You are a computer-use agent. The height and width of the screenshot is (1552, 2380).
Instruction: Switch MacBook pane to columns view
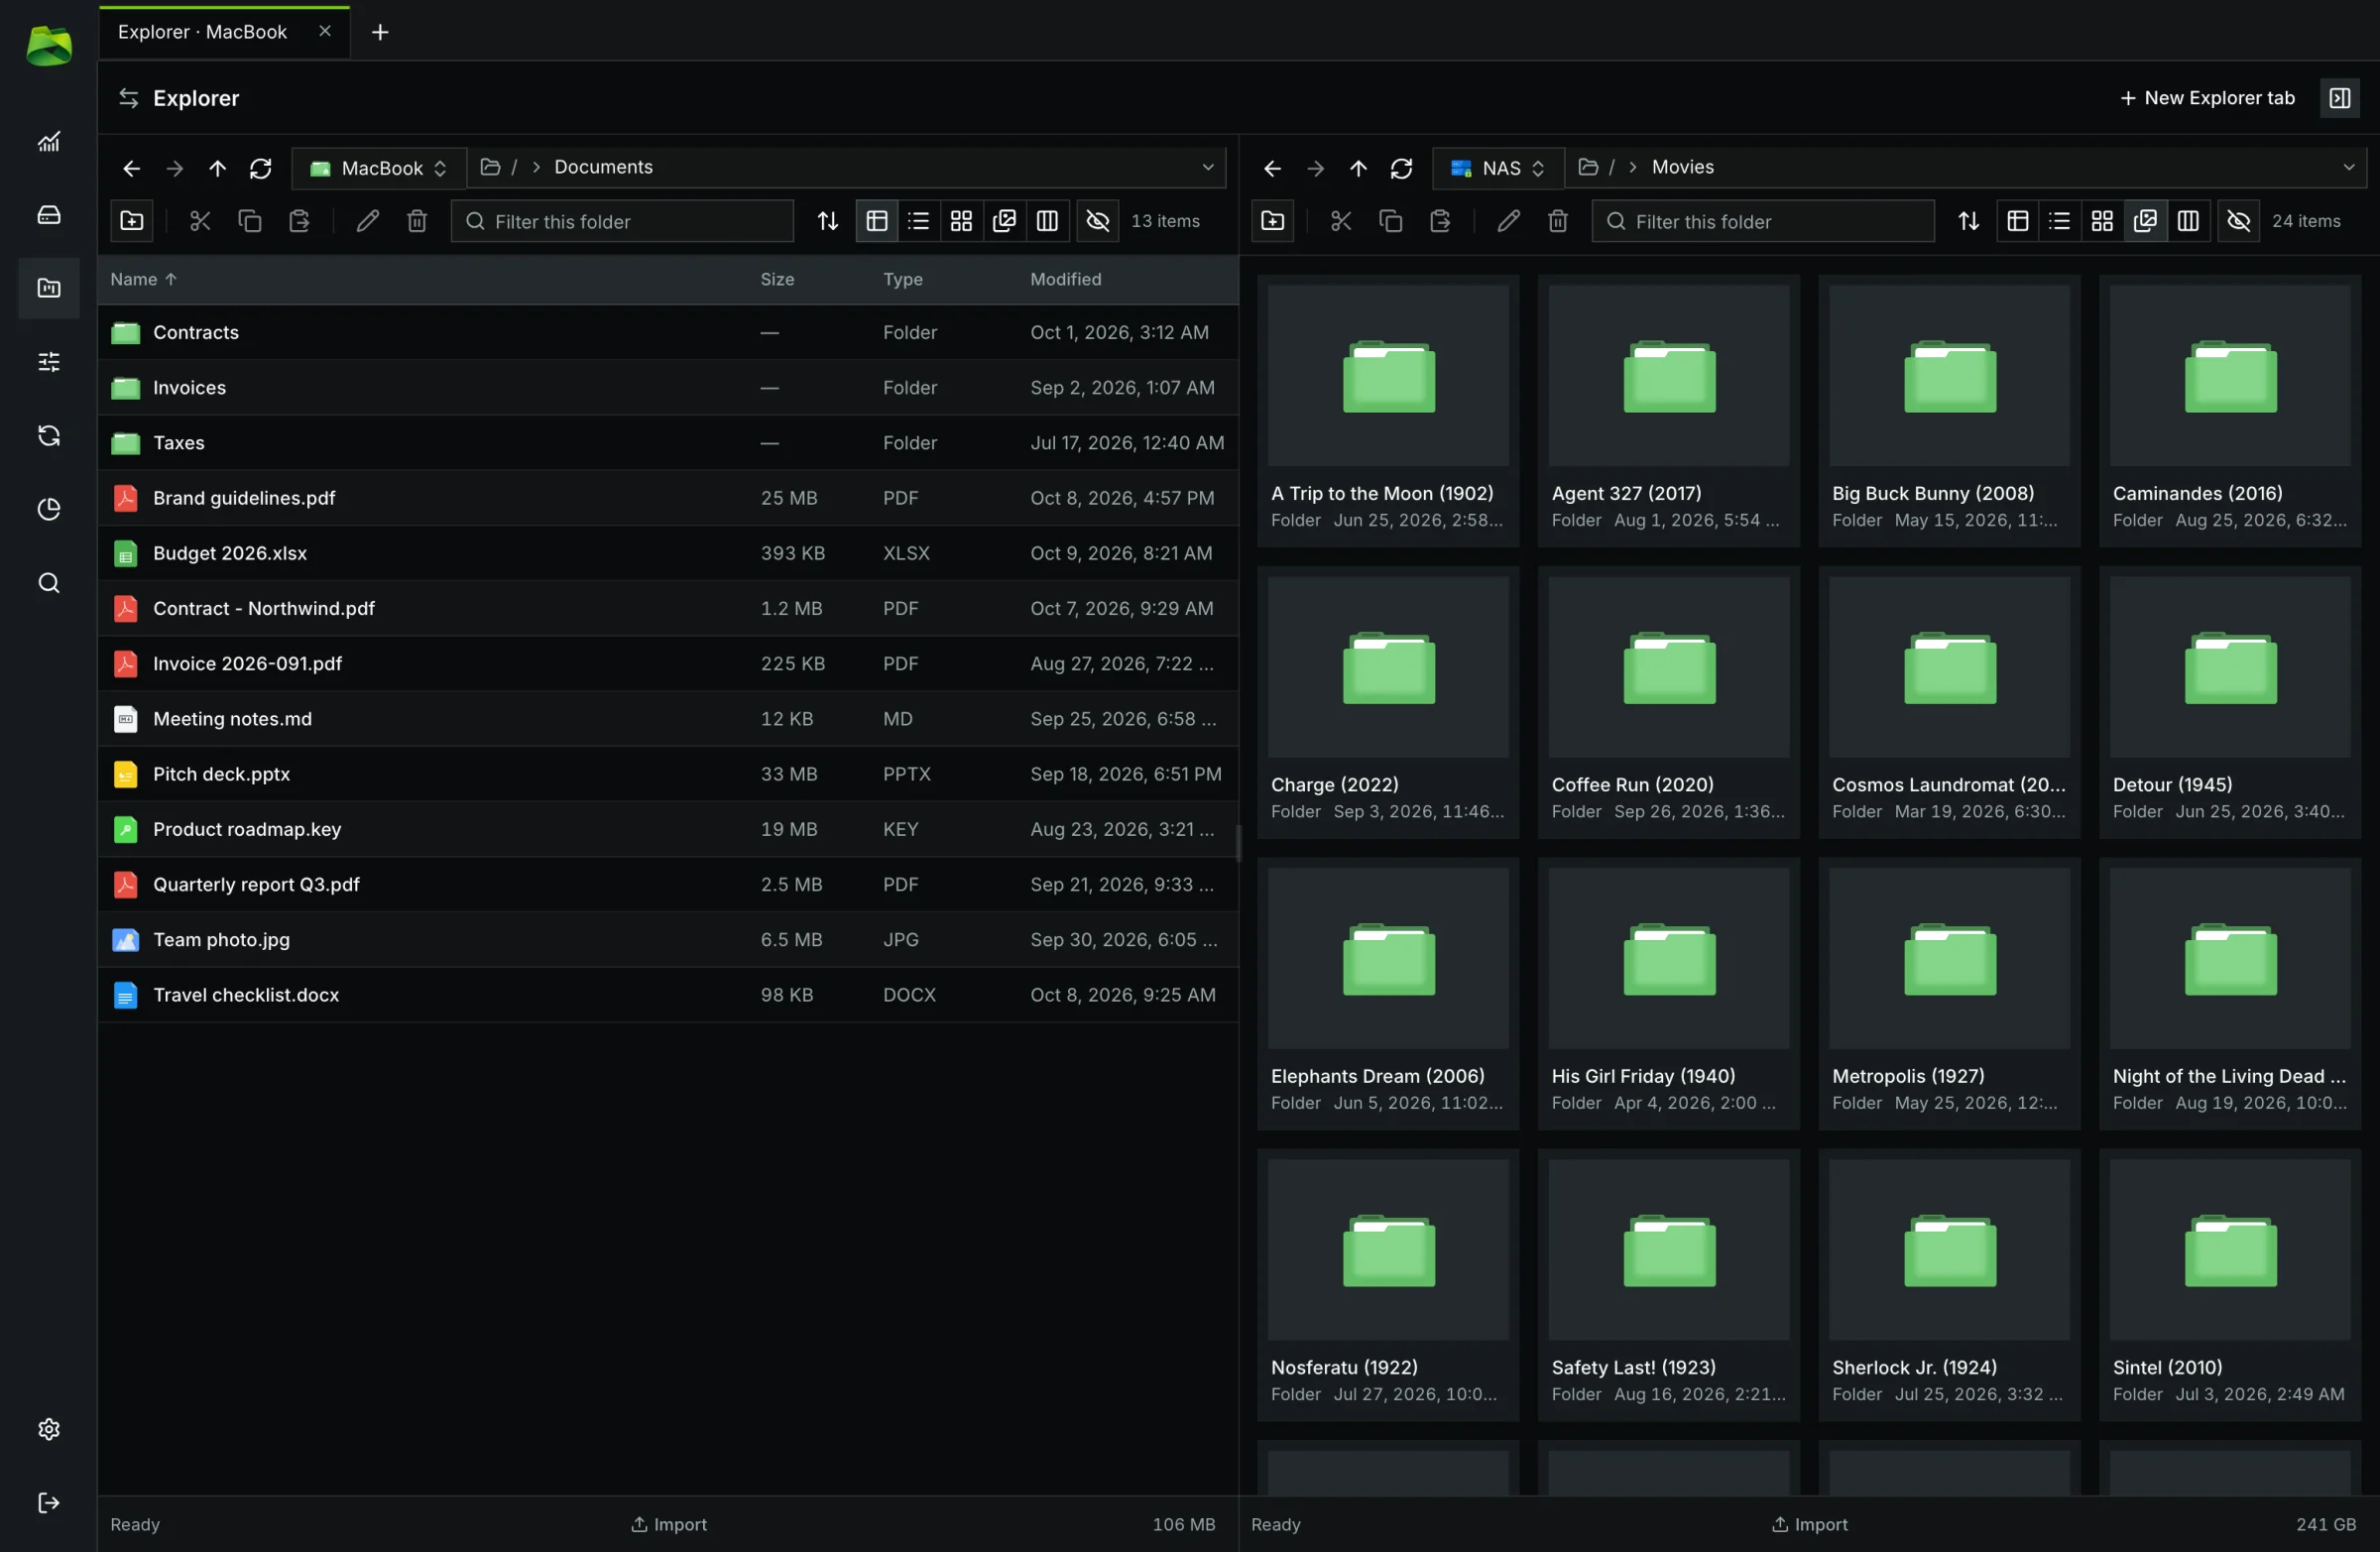[1047, 221]
